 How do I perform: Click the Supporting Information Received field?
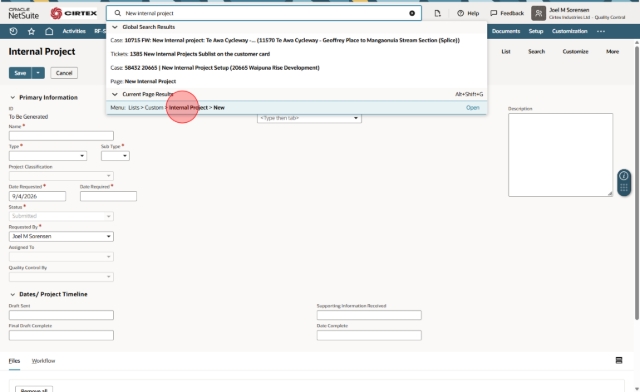tap(369, 315)
